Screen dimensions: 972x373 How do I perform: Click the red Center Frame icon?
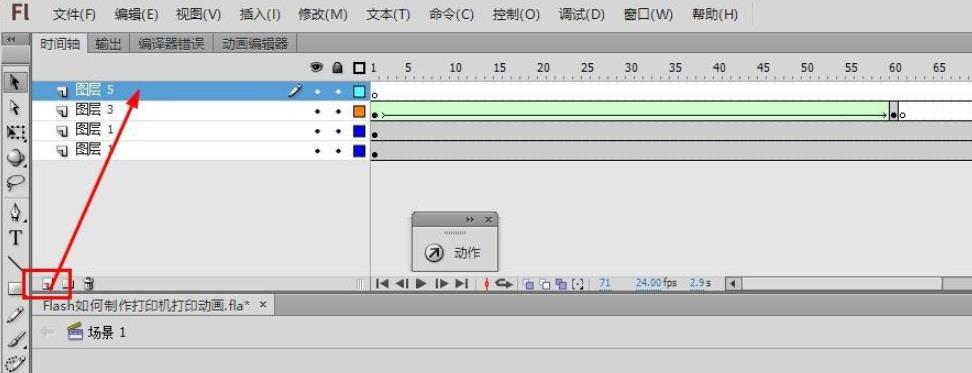(487, 284)
